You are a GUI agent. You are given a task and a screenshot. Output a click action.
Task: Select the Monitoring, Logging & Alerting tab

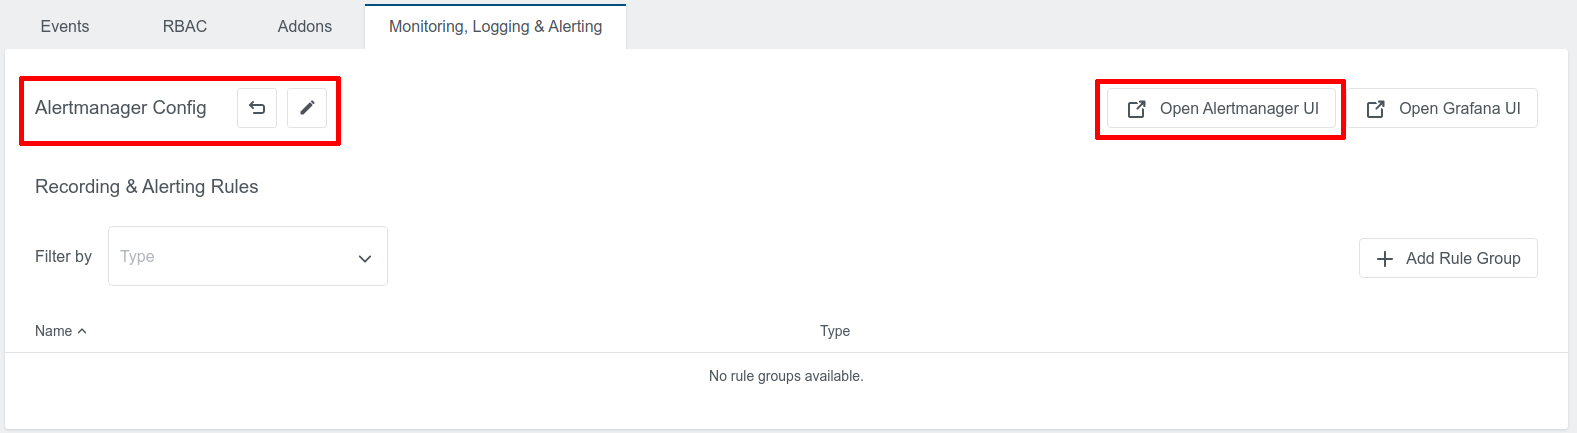[x=495, y=26]
